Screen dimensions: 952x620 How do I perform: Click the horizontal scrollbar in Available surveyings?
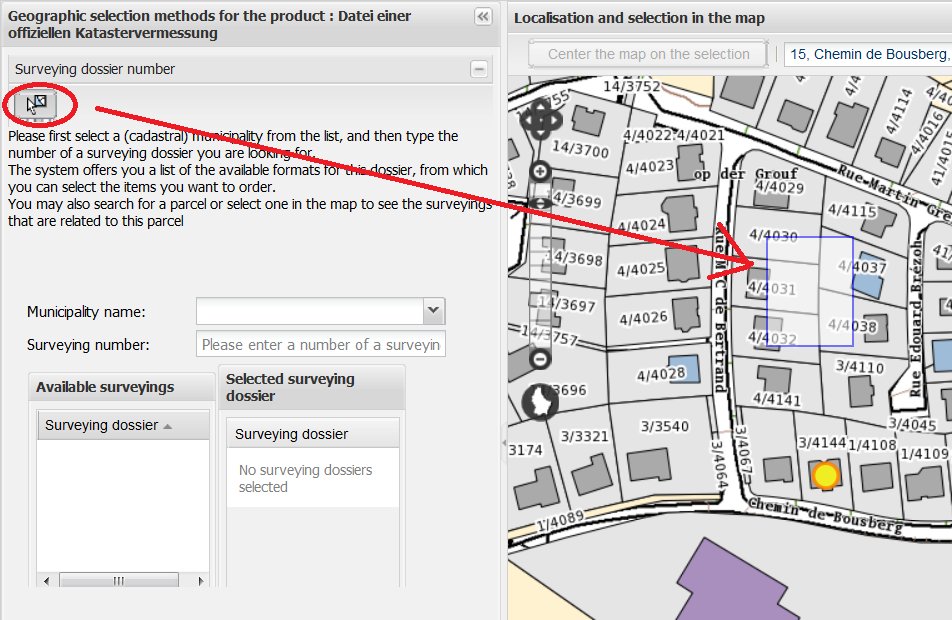118,581
